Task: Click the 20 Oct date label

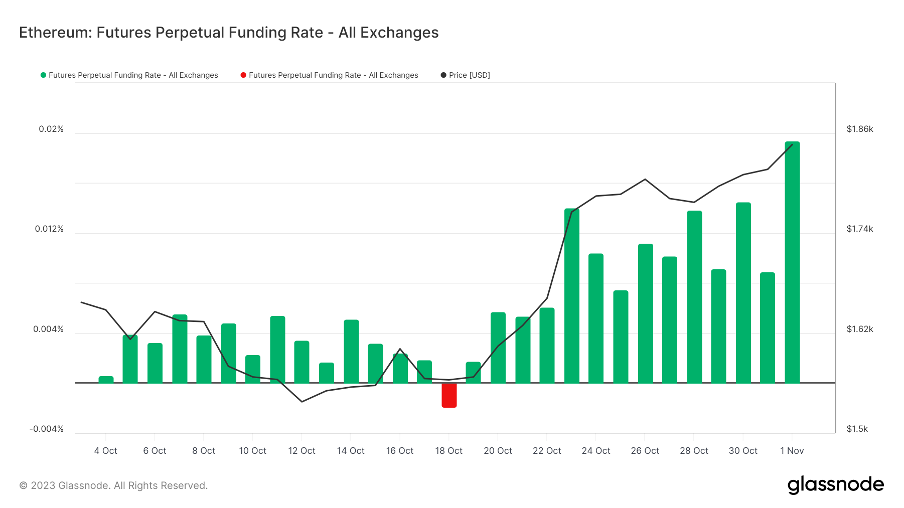Action: (498, 451)
